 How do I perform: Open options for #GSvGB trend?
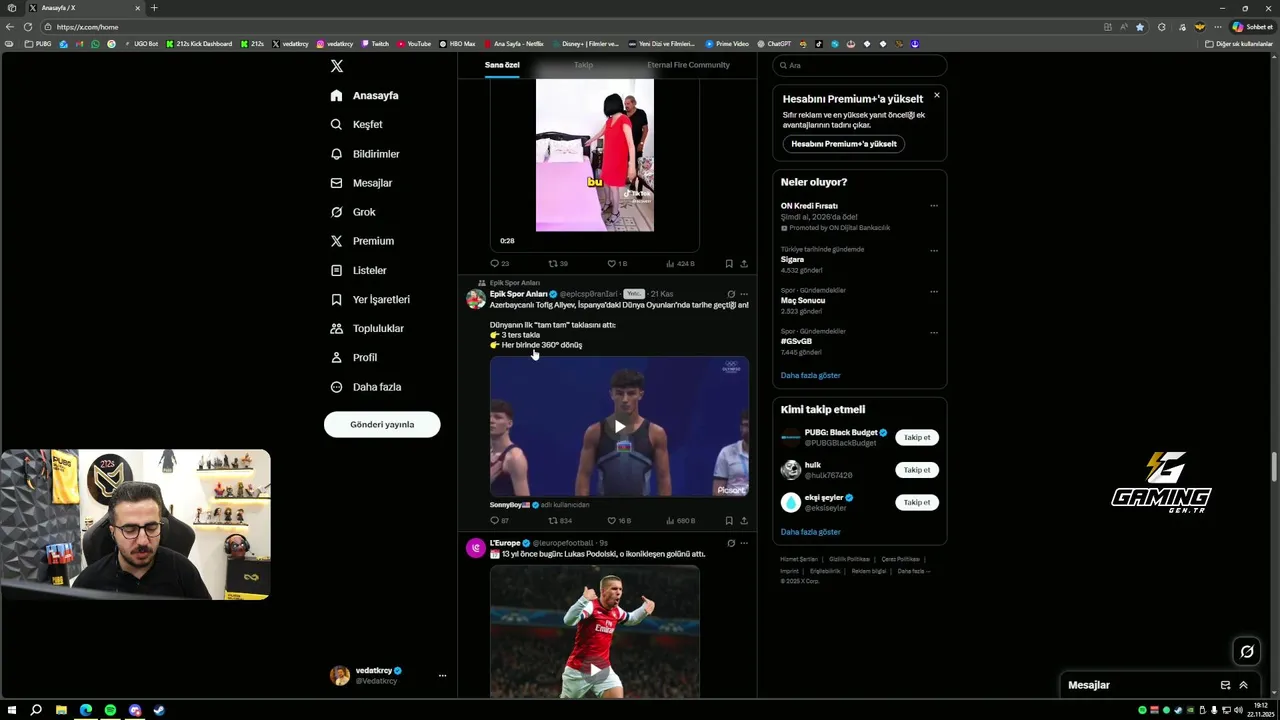(934, 332)
